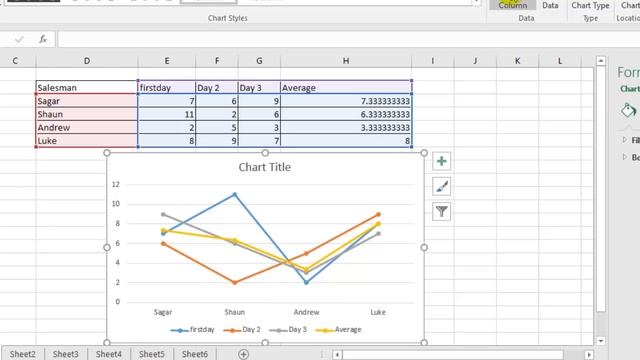640x360 pixels.
Task: Add a new sheet with plus button
Action: point(243,354)
